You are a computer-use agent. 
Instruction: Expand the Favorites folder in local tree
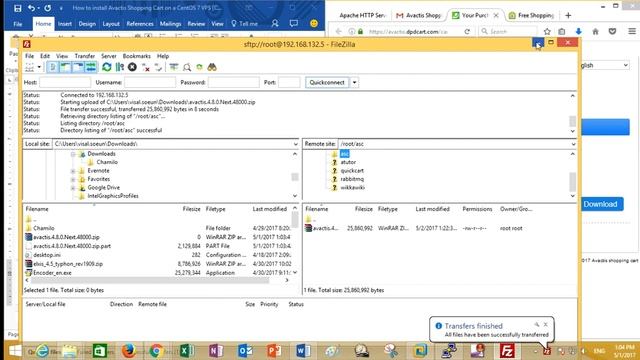coord(73,179)
